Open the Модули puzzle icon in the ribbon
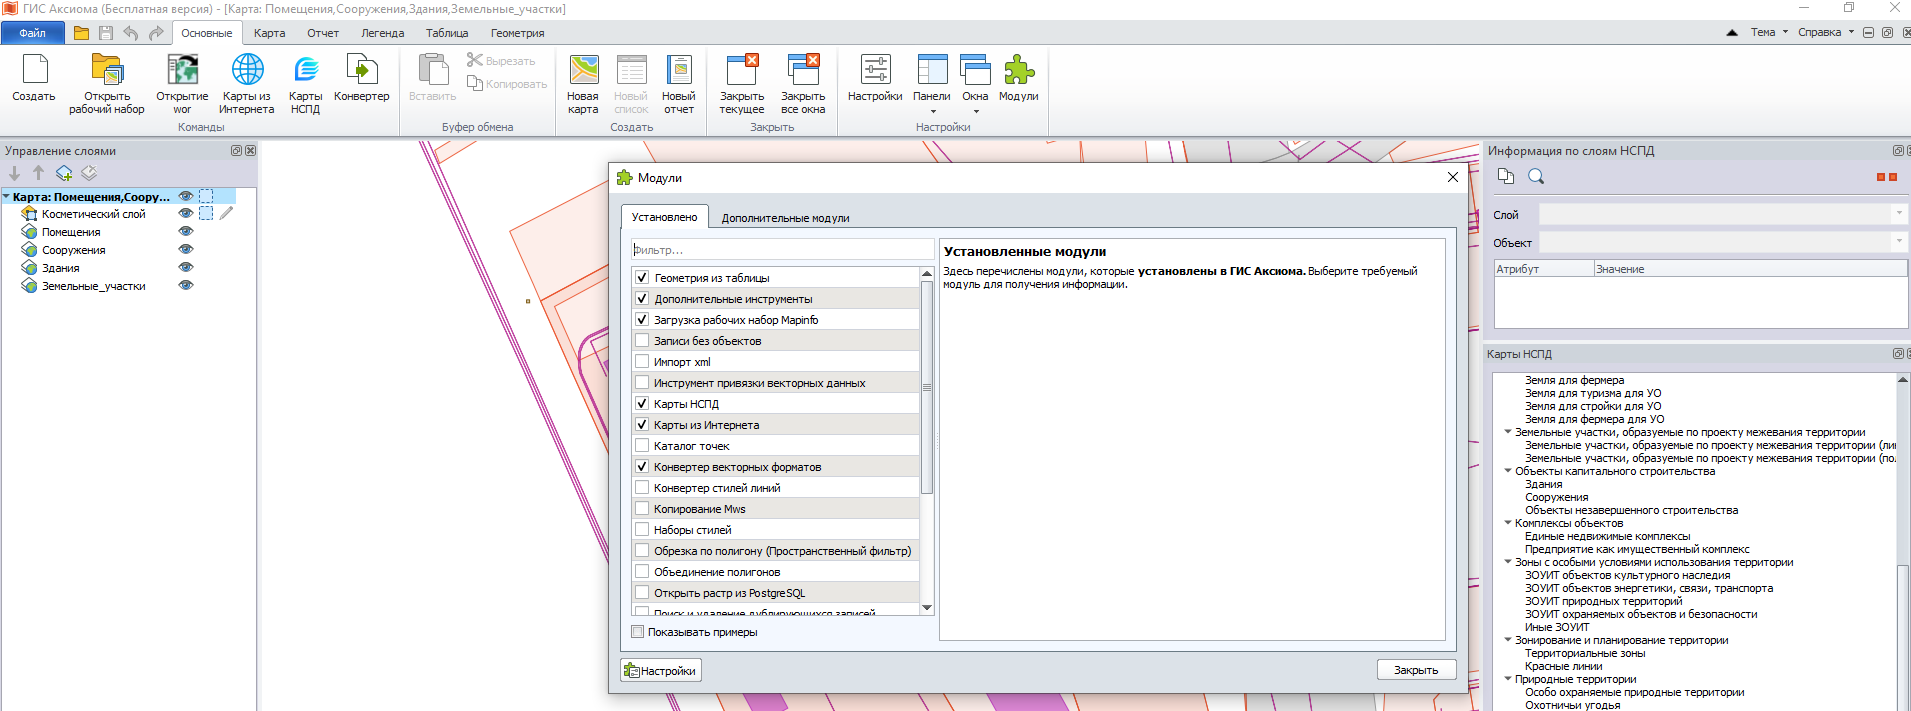The width and height of the screenshot is (1911, 711). [x=1018, y=72]
